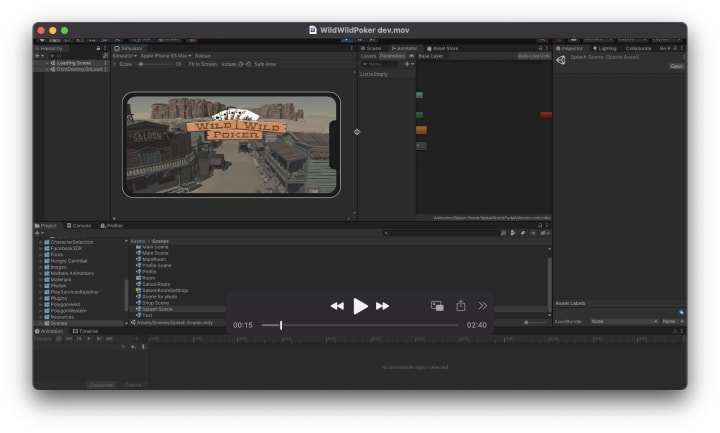Expand the FacebookSDK folder
Viewport: 720px width, 433px height.
[40, 248]
